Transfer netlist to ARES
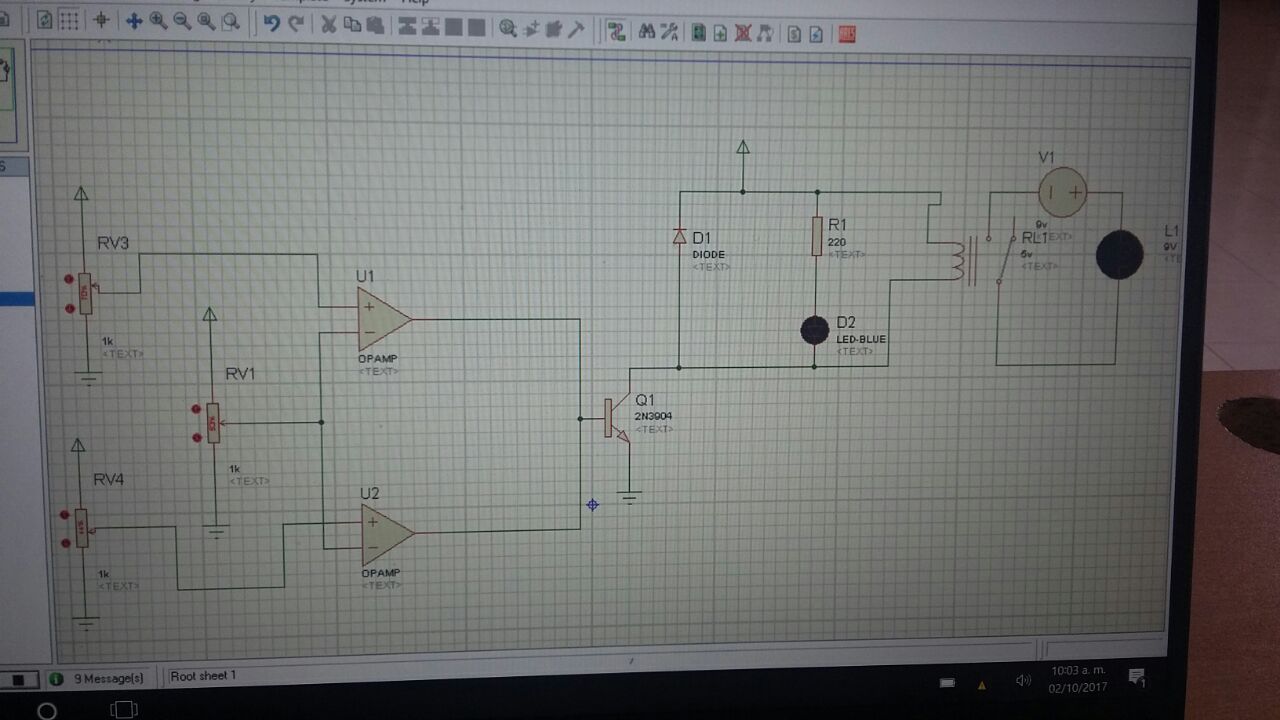 (x=847, y=34)
